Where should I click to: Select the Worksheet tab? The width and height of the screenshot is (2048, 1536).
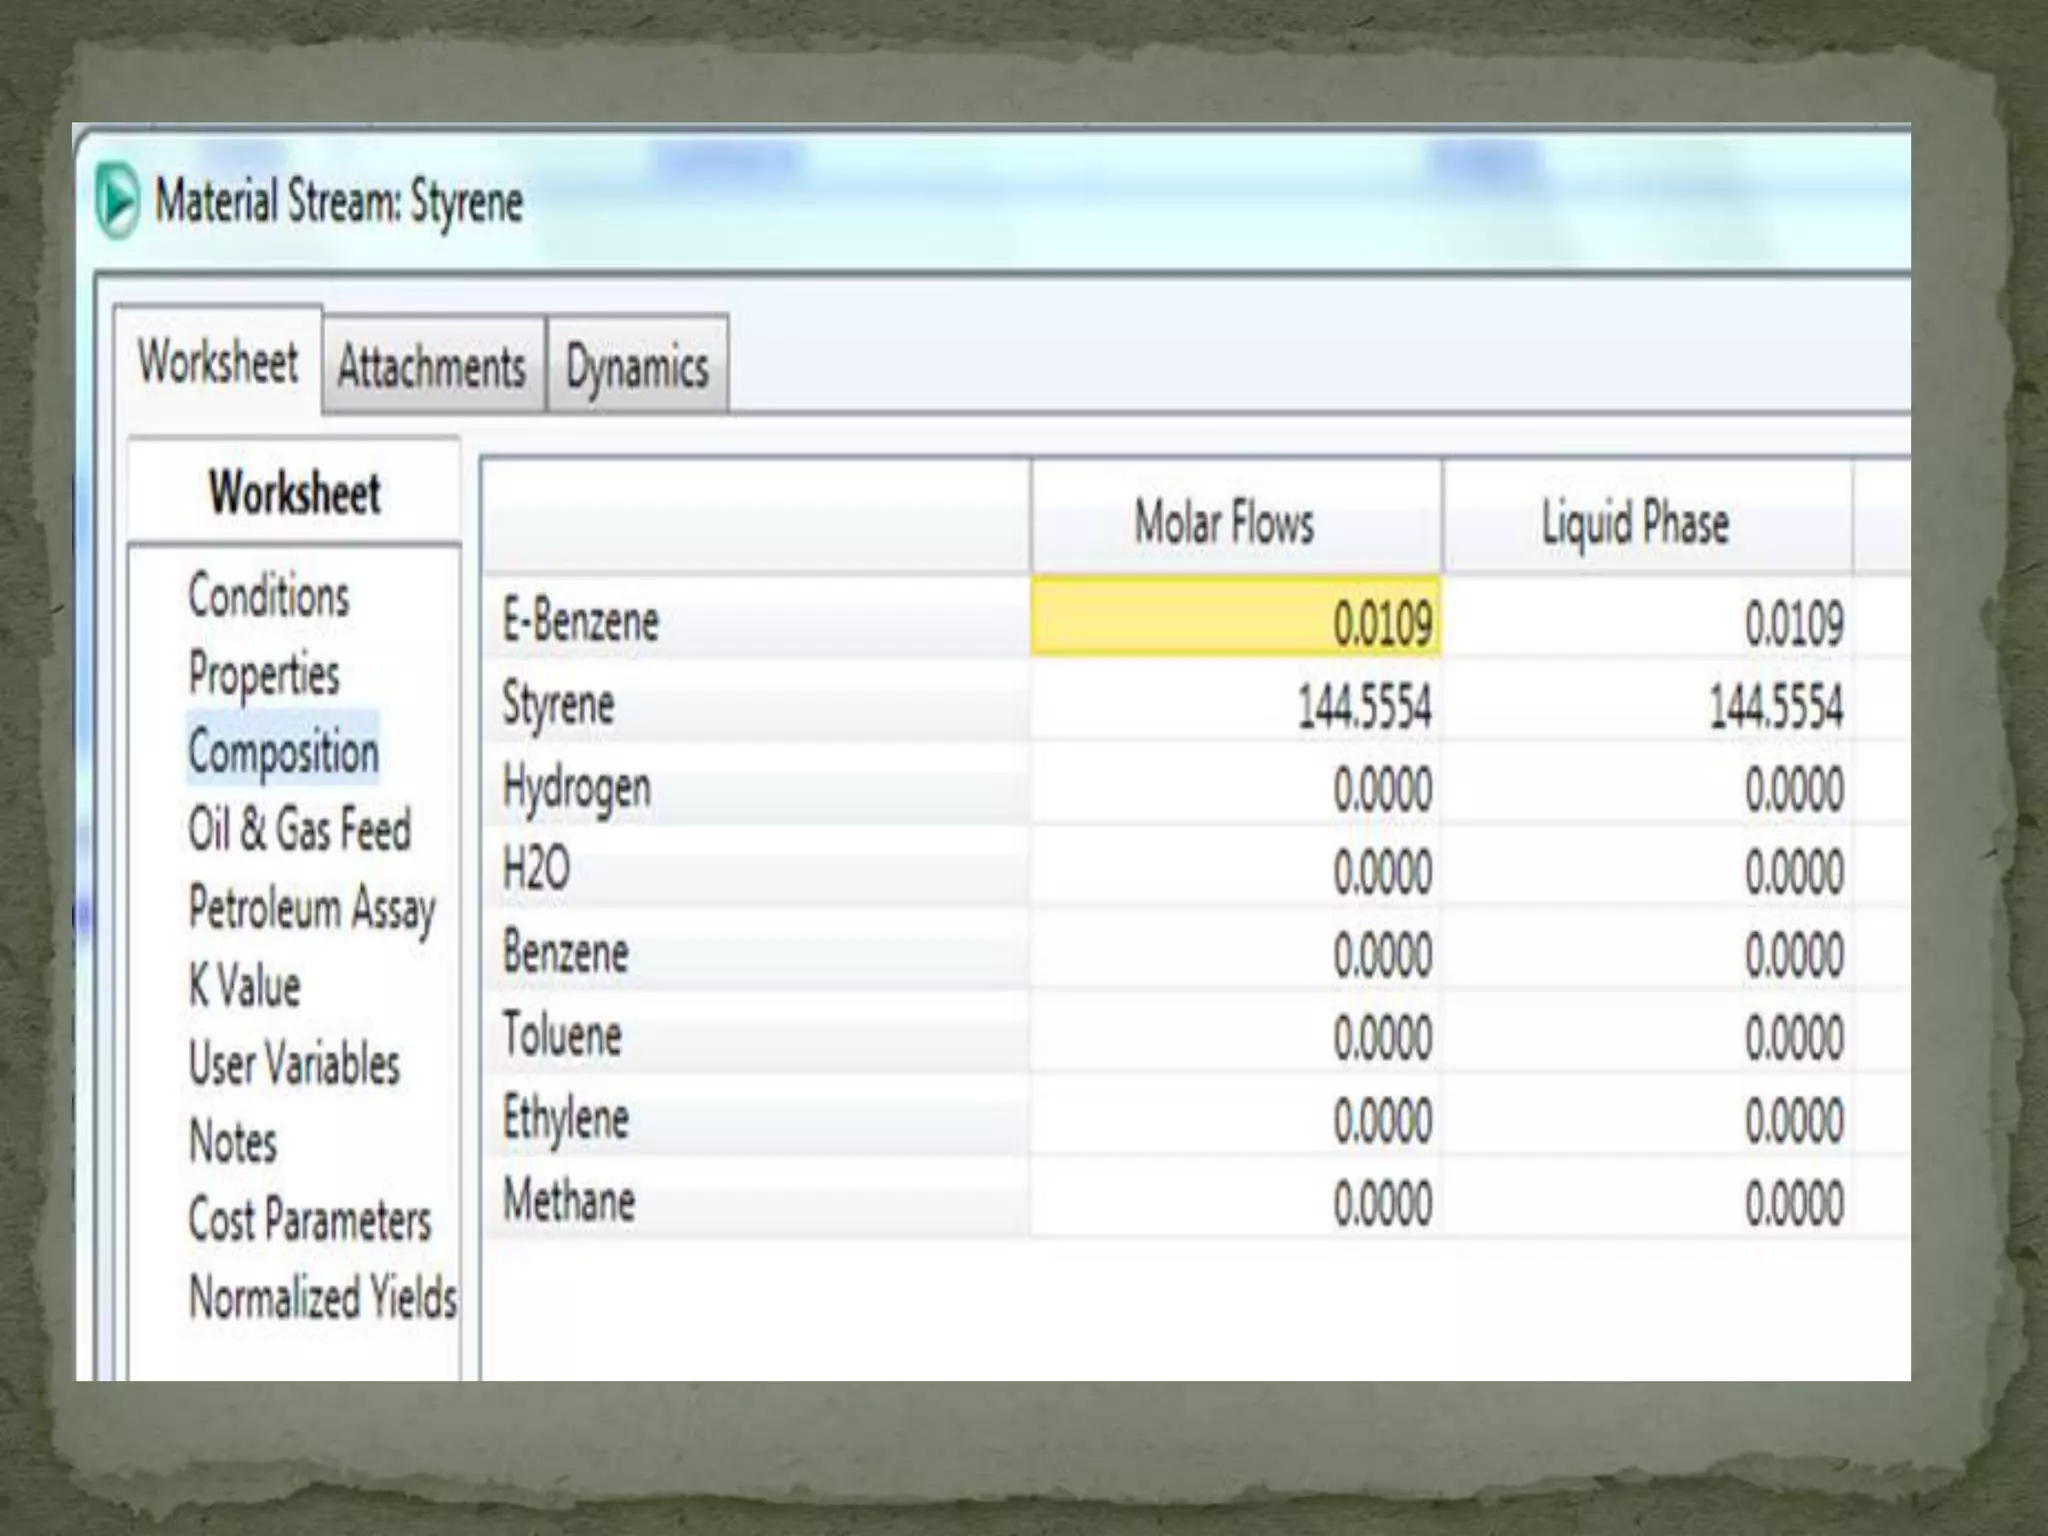218,362
